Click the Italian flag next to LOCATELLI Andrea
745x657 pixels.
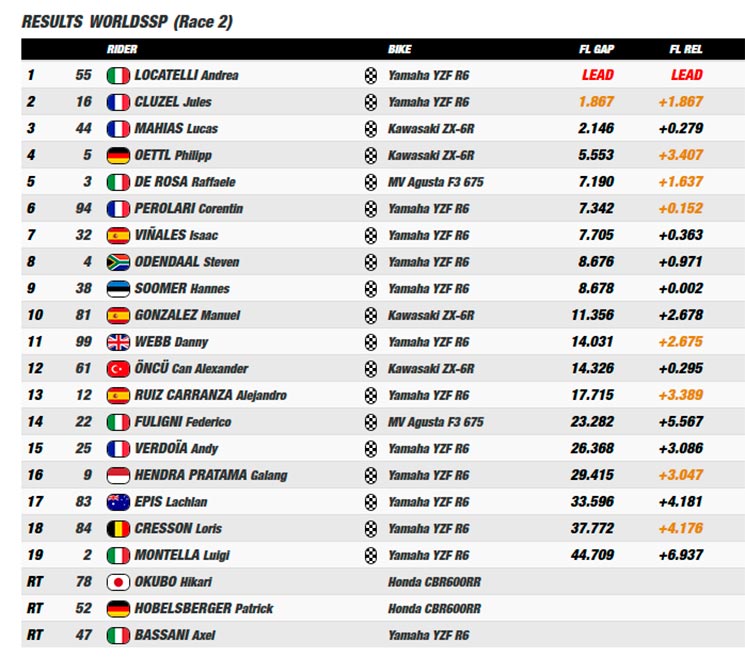click(118, 76)
